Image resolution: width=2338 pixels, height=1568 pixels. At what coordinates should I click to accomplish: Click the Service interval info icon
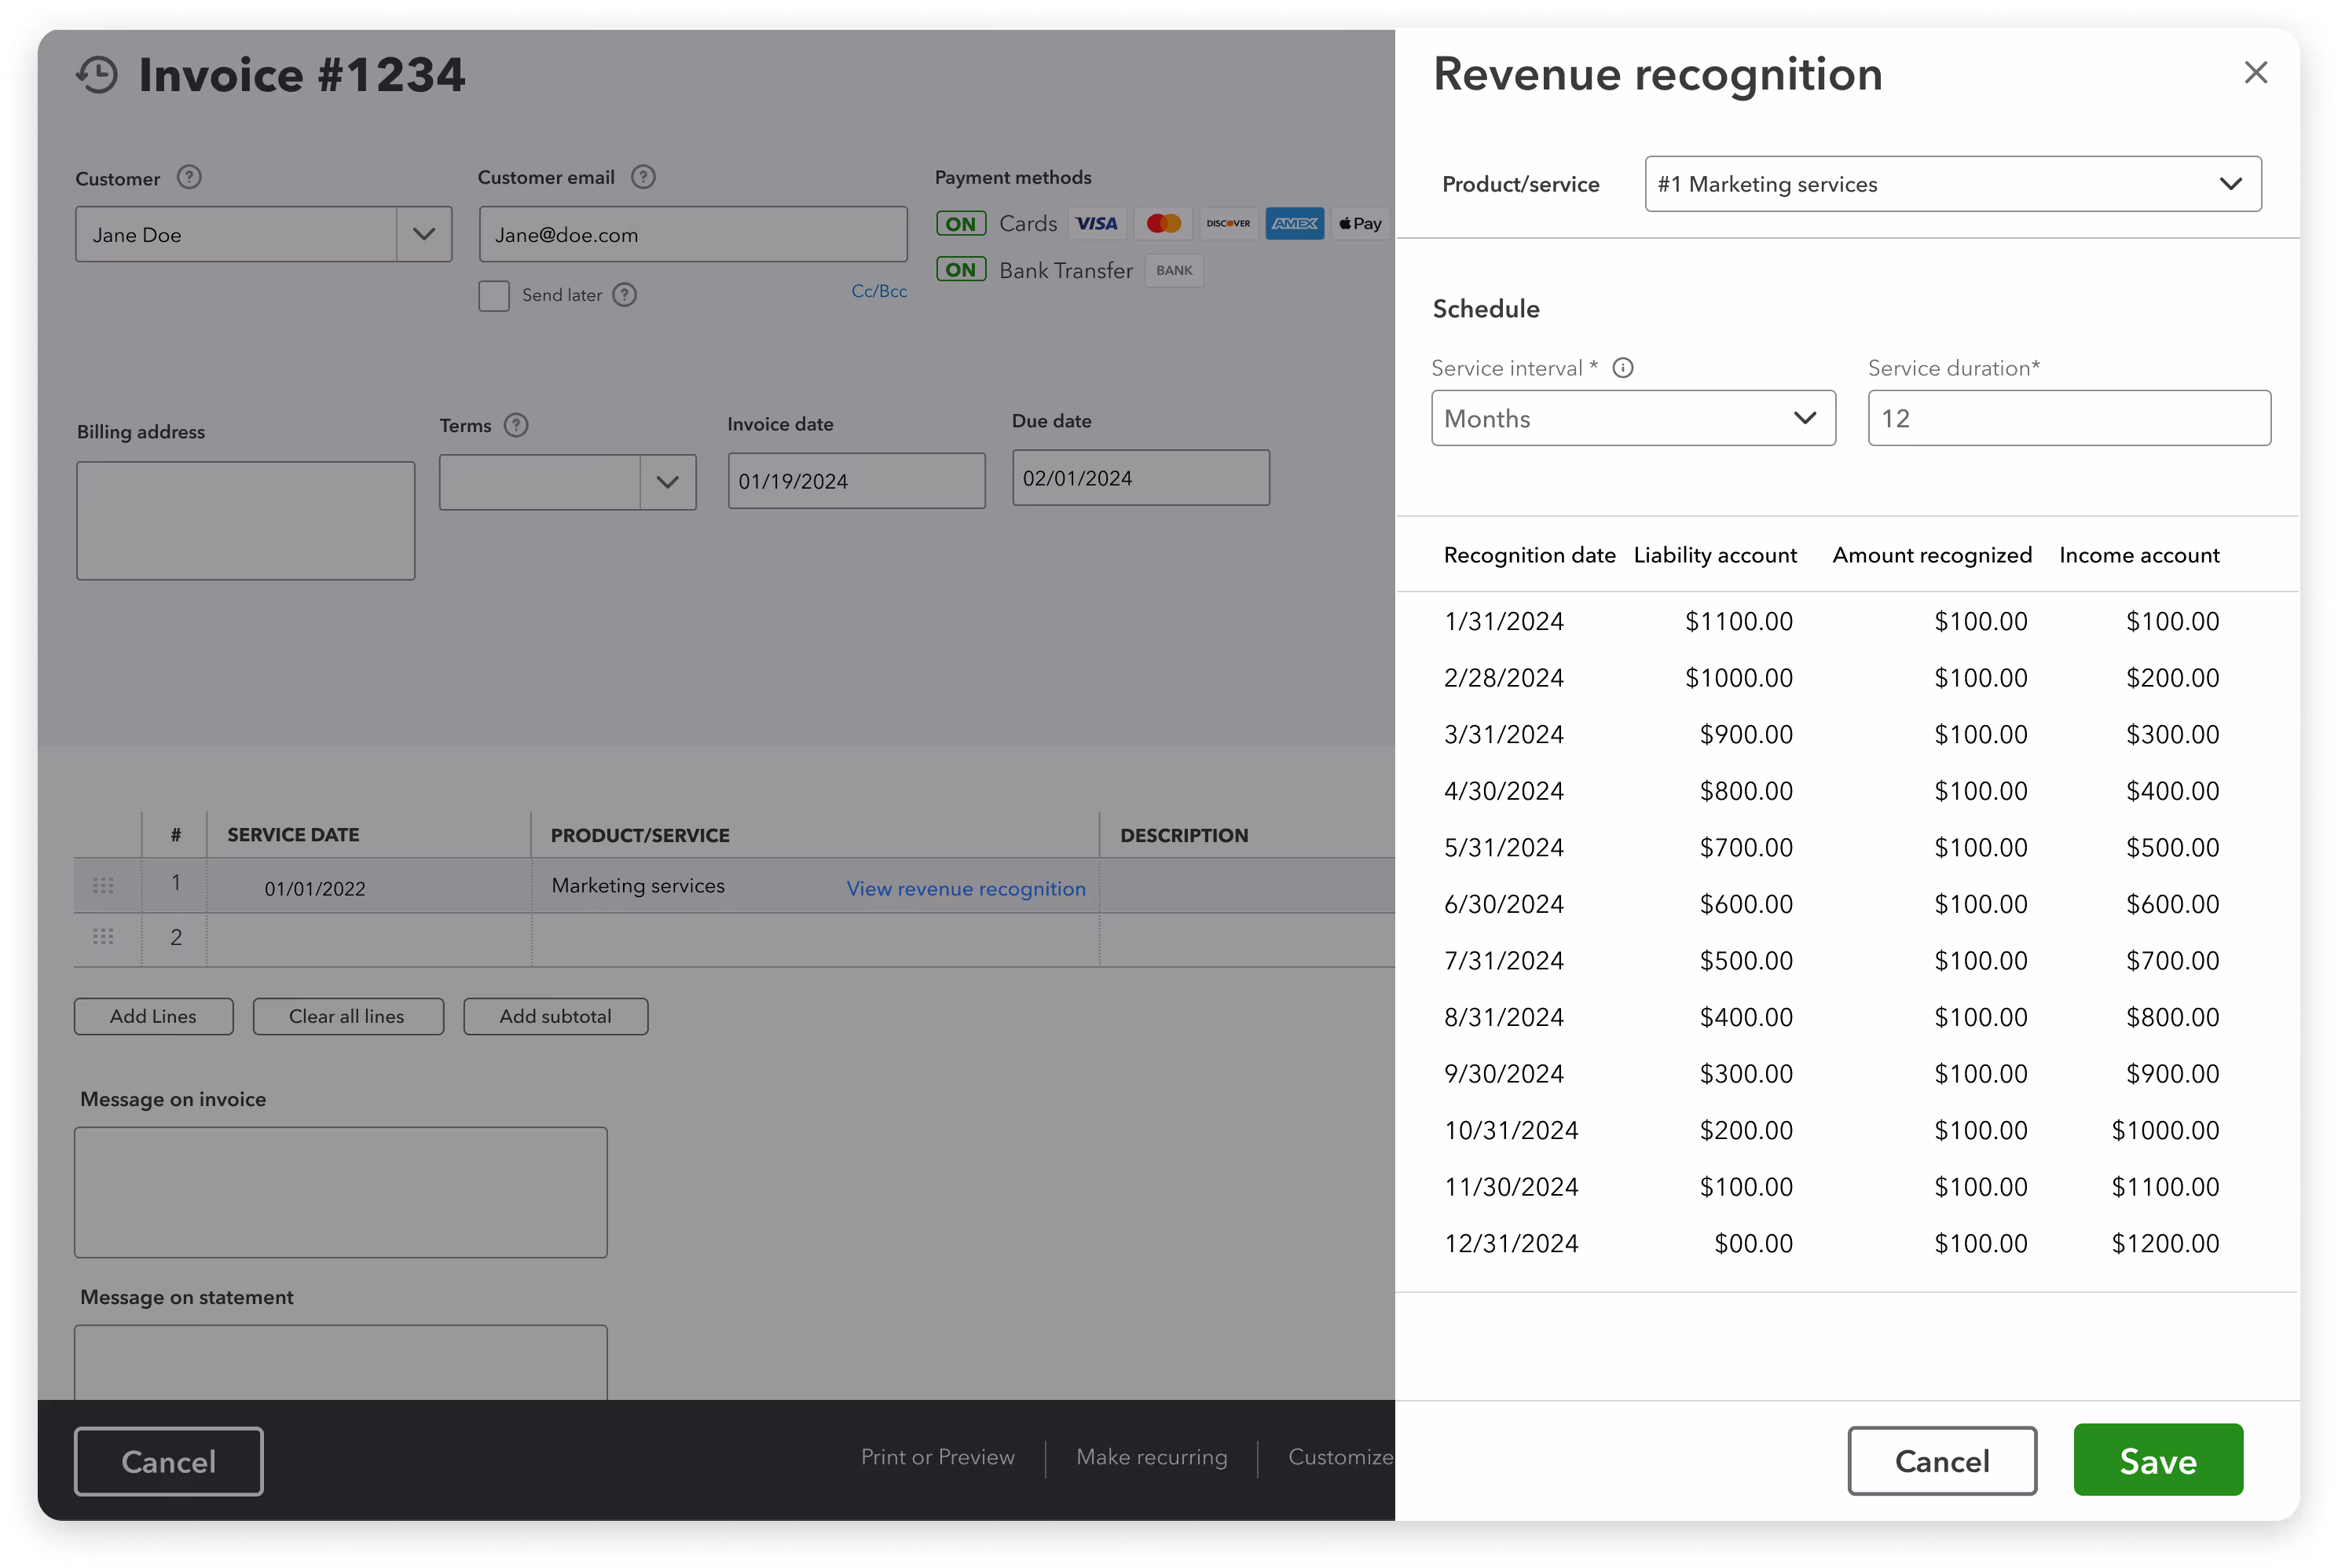pyautogui.click(x=1623, y=368)
